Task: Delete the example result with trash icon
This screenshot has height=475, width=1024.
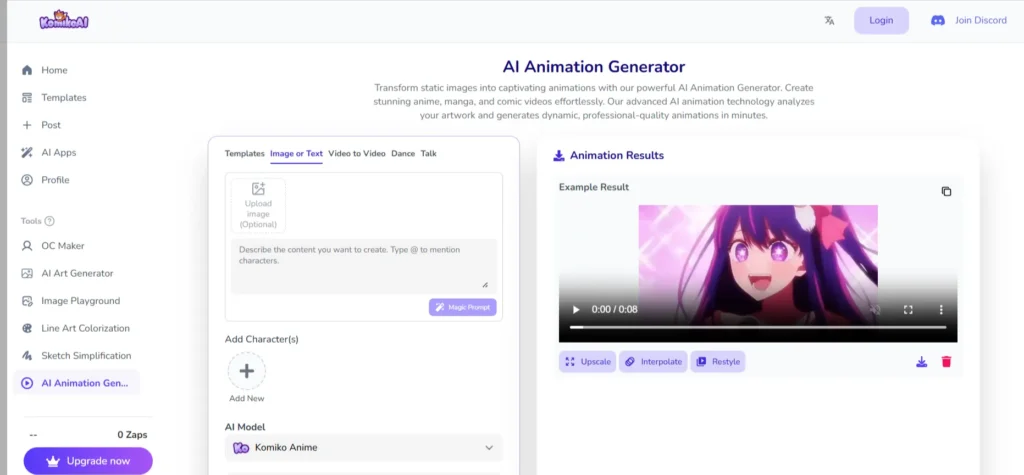Action: (x=946, y=361)
